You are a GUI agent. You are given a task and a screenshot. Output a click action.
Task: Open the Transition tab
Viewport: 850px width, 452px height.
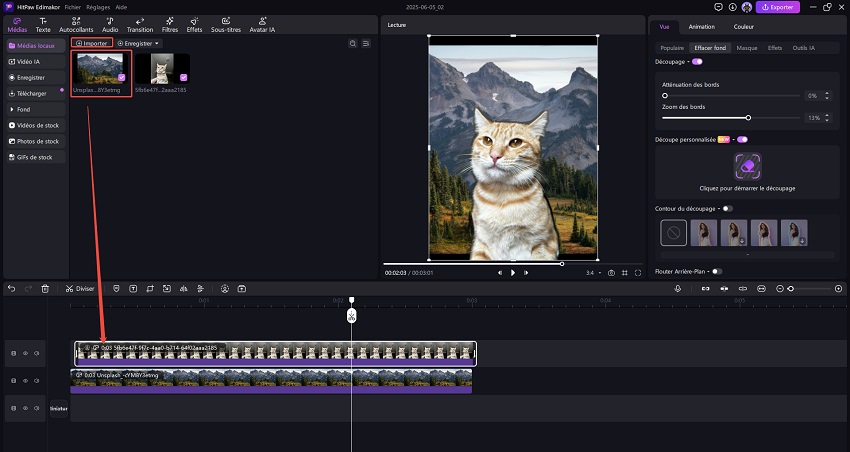tap(140, 25)
